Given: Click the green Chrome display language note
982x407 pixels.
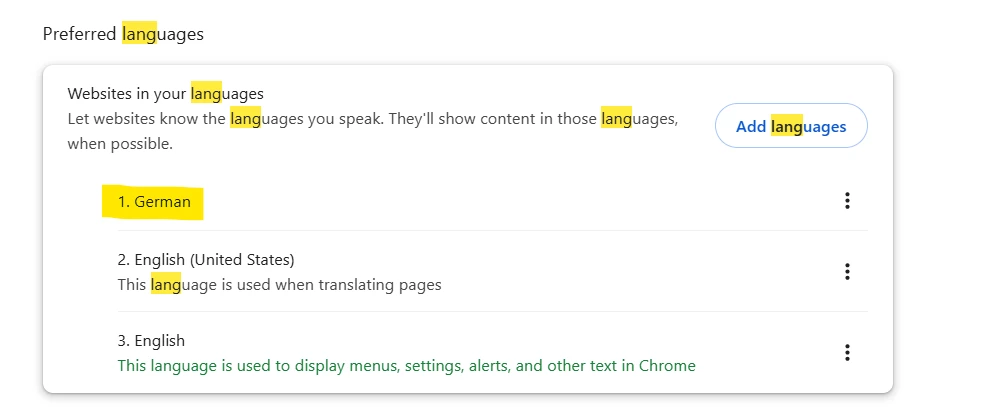Looking at the screenshot, I should [x=406, y=365].
